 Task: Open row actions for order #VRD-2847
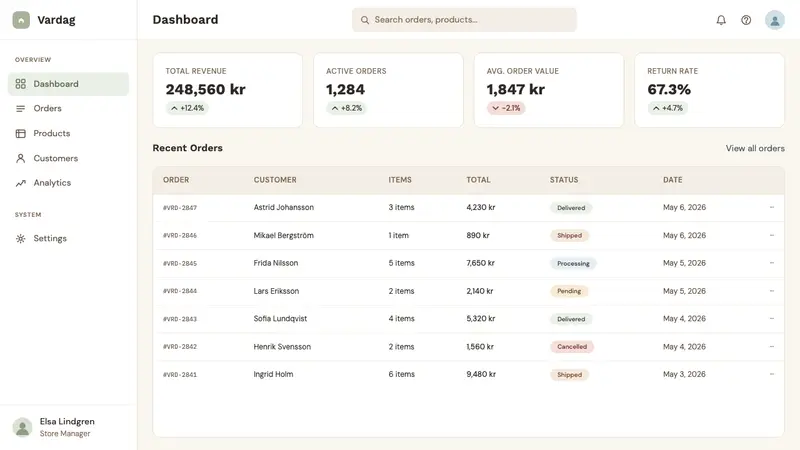771,207
